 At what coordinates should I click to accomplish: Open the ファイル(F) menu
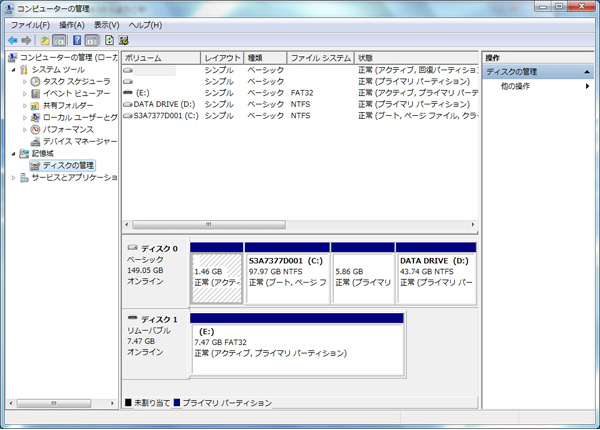pos(30,24)
